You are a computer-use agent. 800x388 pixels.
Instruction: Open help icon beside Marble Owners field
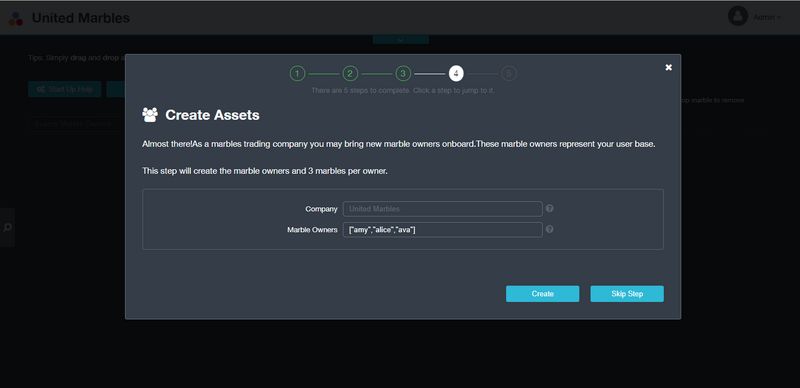click(x=549, y=229)
